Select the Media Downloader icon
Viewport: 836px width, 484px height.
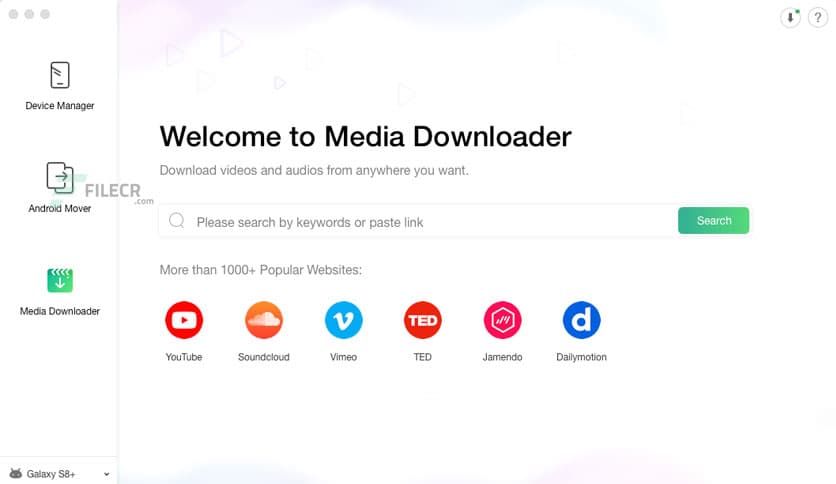coord(60,280)
